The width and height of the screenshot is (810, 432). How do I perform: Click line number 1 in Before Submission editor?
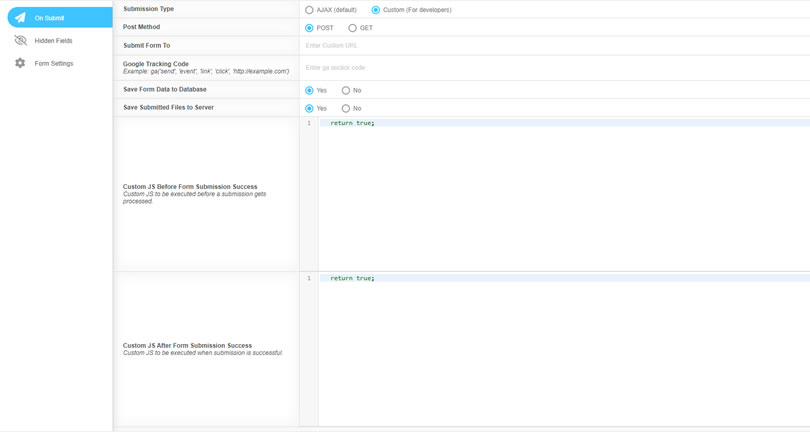(309, 123)
